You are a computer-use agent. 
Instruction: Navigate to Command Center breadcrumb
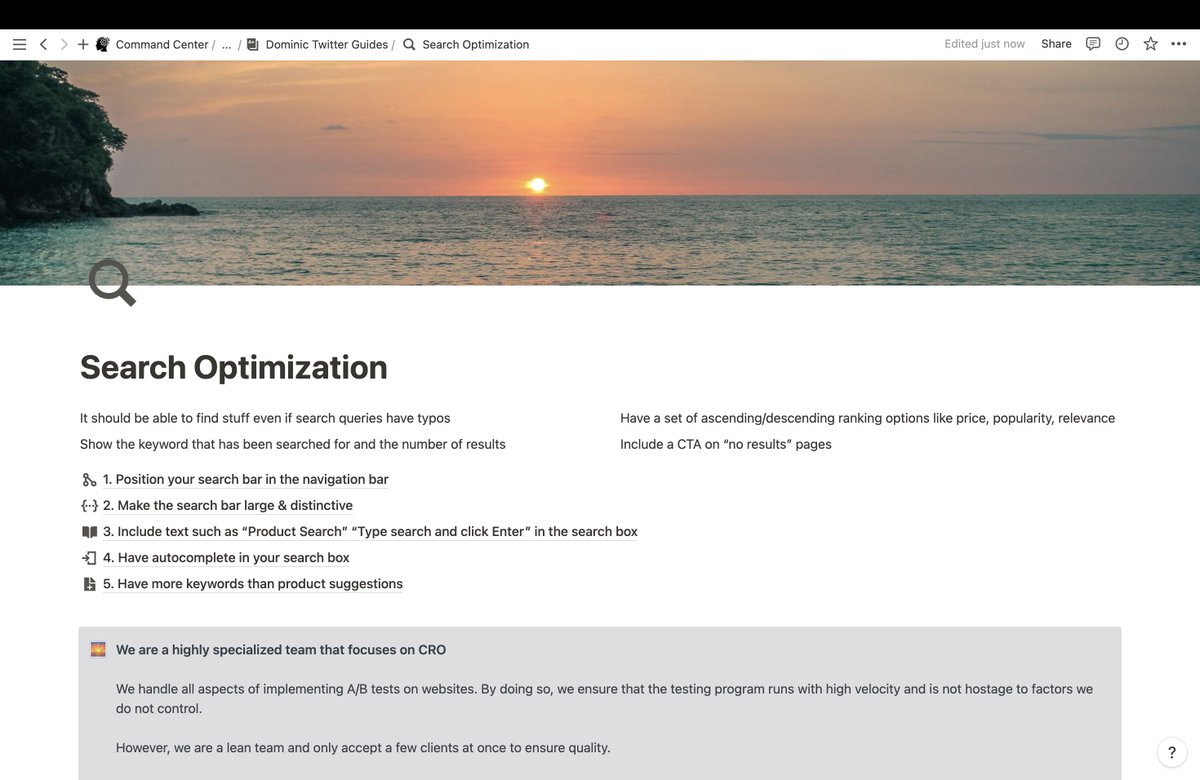click(x=161, y=44)
